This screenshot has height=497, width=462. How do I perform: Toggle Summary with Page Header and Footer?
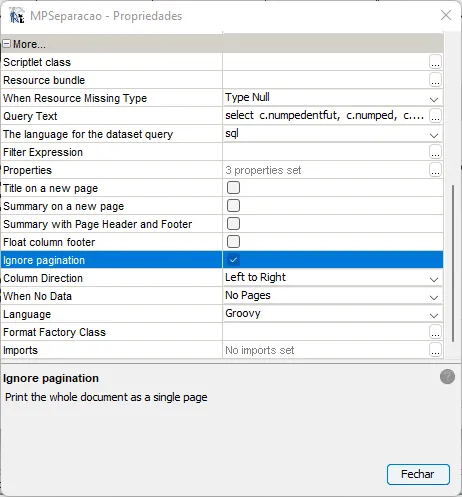pyautogui.click(x=233, y=224)
